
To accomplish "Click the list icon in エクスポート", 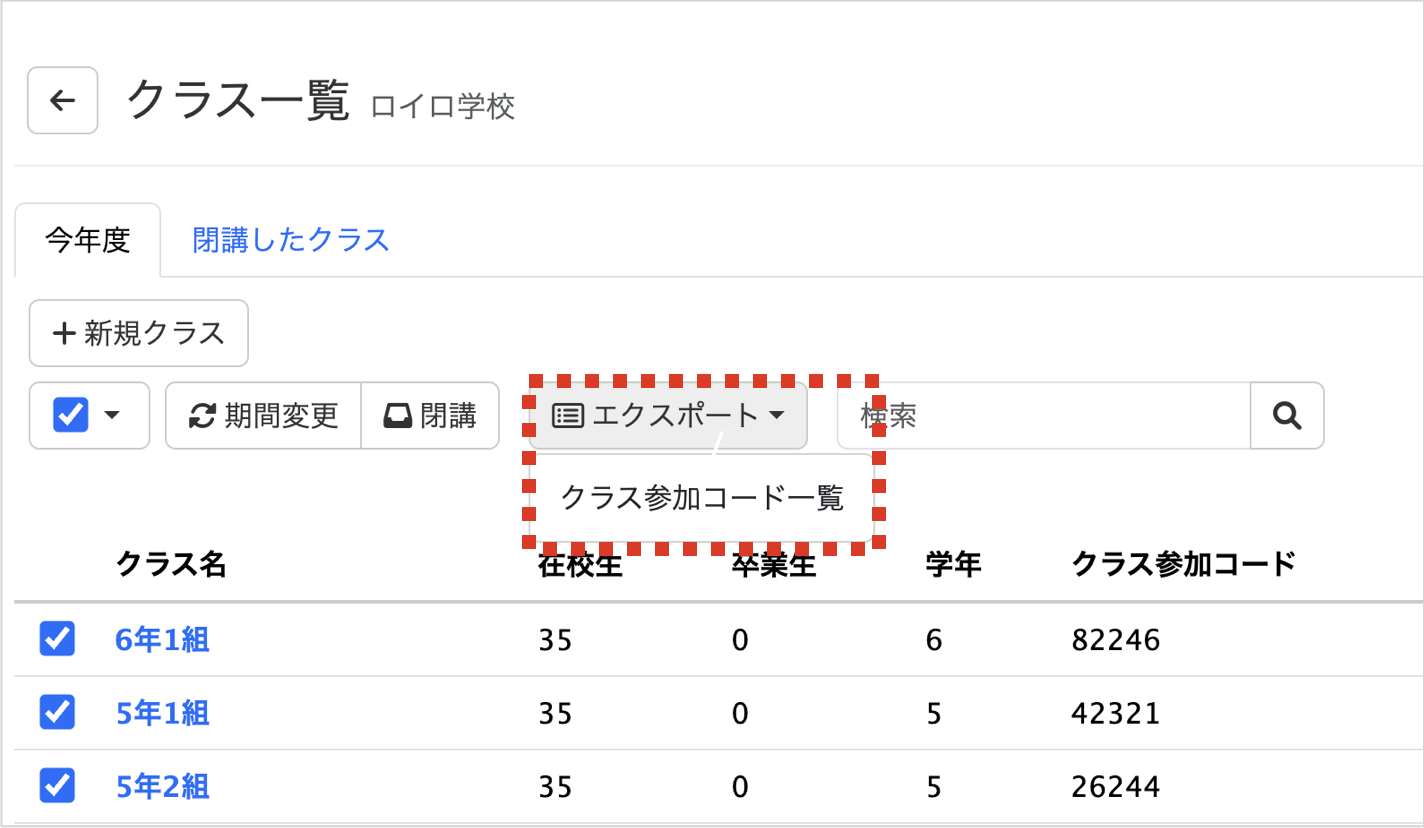I will [x=568, y=415].
